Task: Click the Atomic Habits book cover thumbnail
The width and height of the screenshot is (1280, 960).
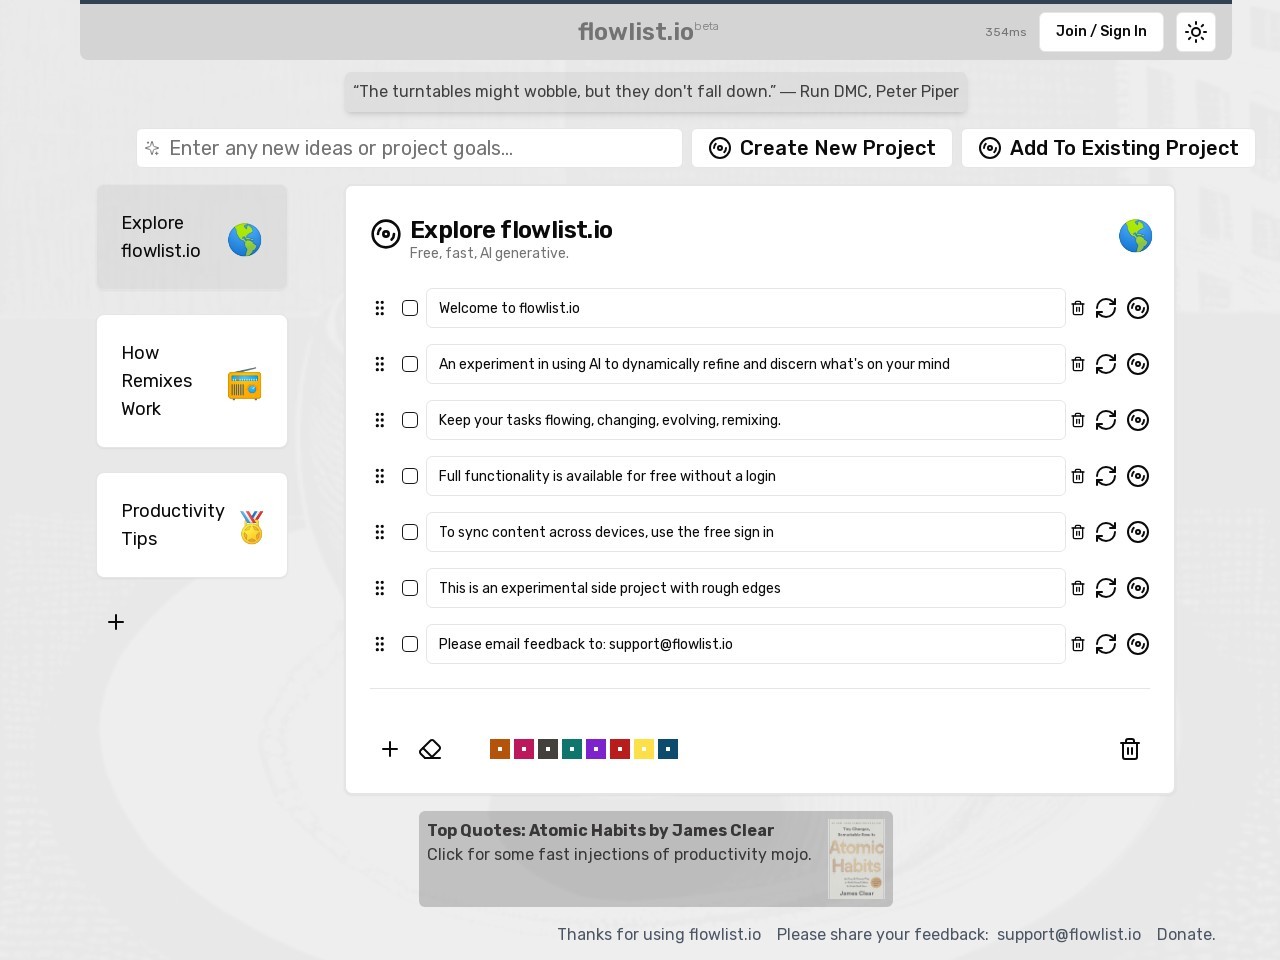Action: point(856,859)
